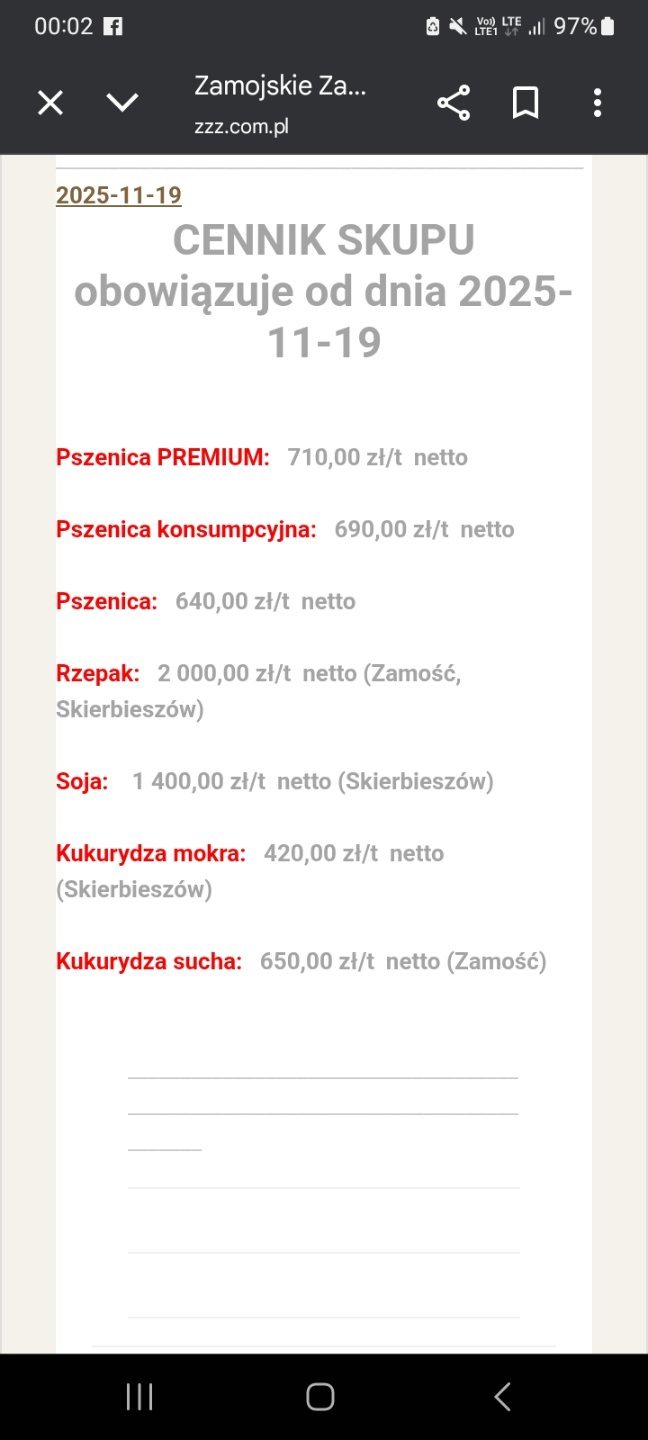Bookmark this page
The image size is (648, 1440).
[x=525, y=103]
